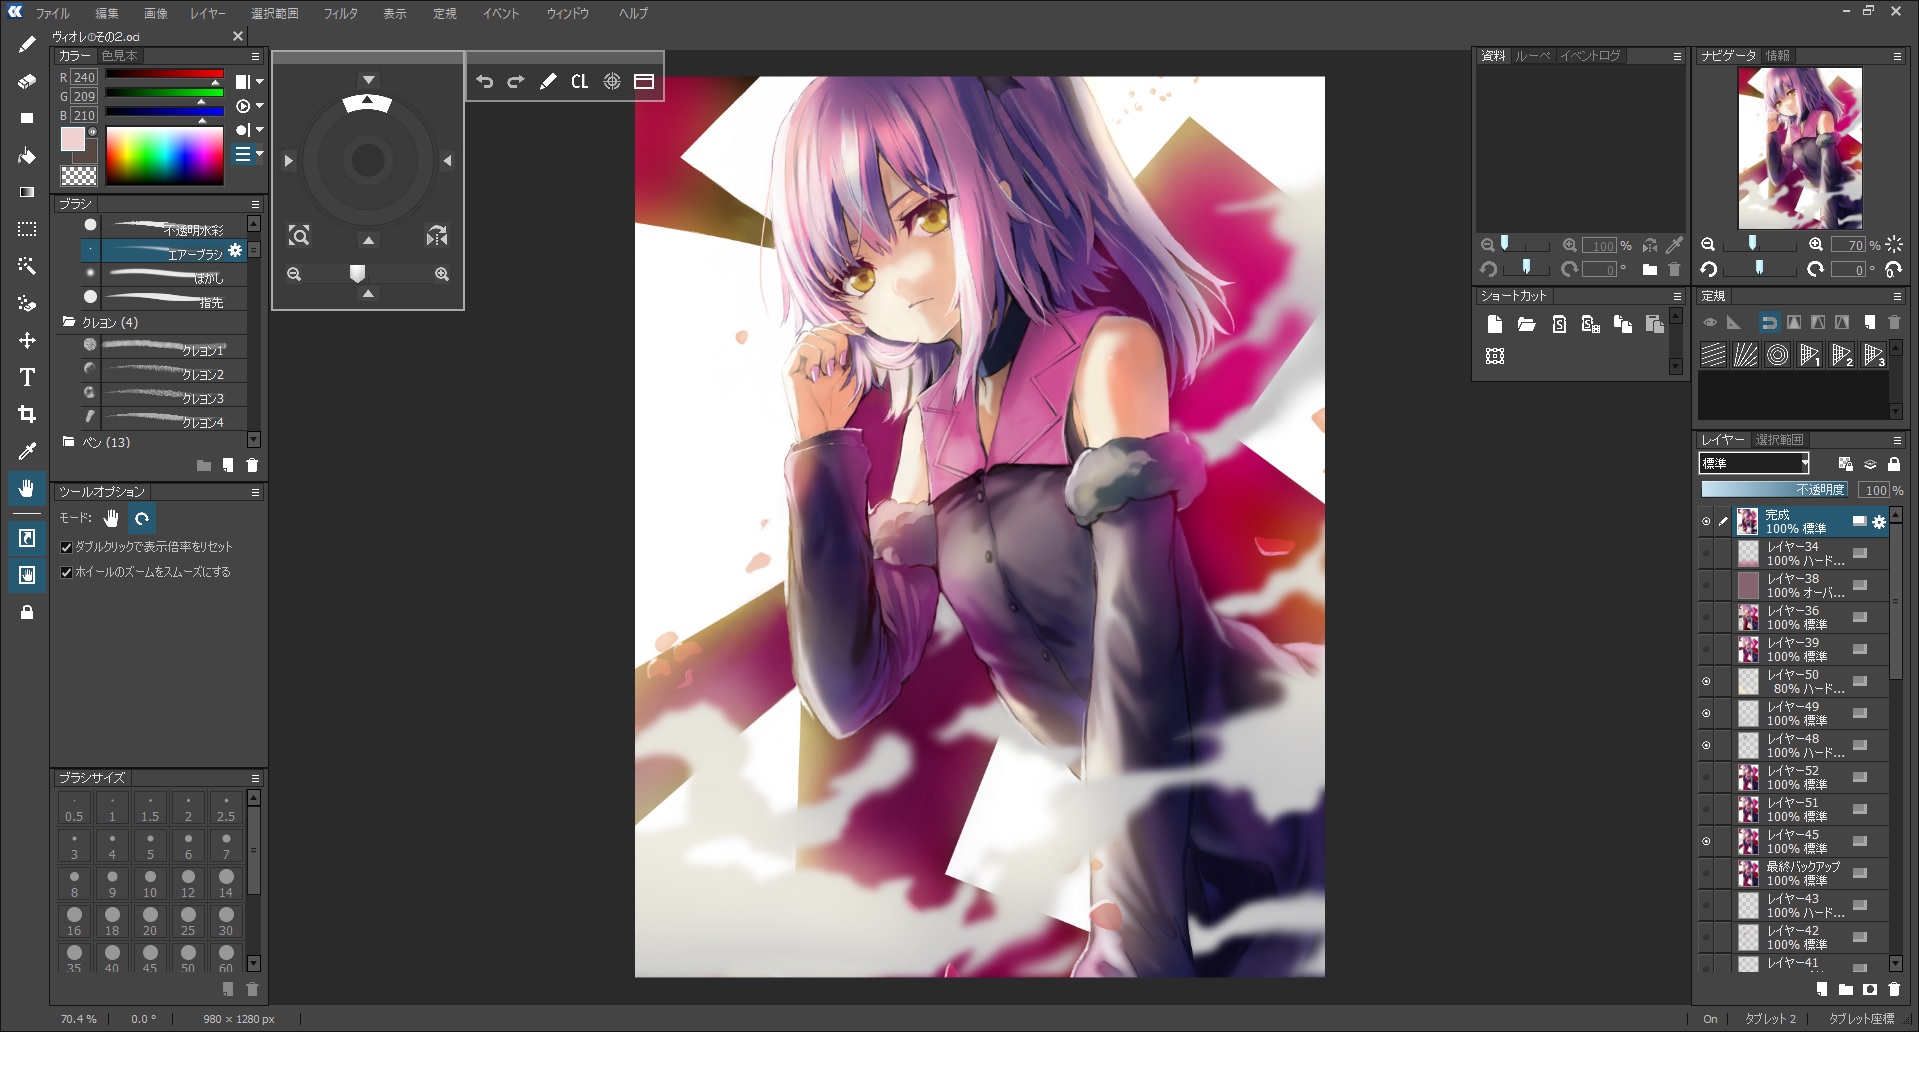The height and width of the screenshot is (1080, 1919).
Task: Switch to the 情報 tab
Action: pyautogui.click(x=1777, y=56)
